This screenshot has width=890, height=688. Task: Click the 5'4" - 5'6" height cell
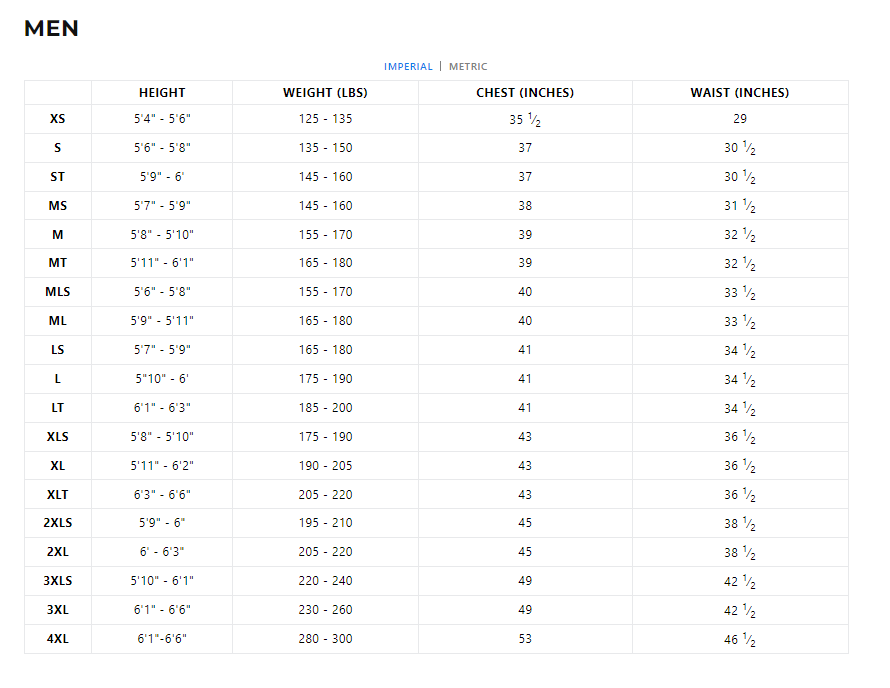(162, 119)
